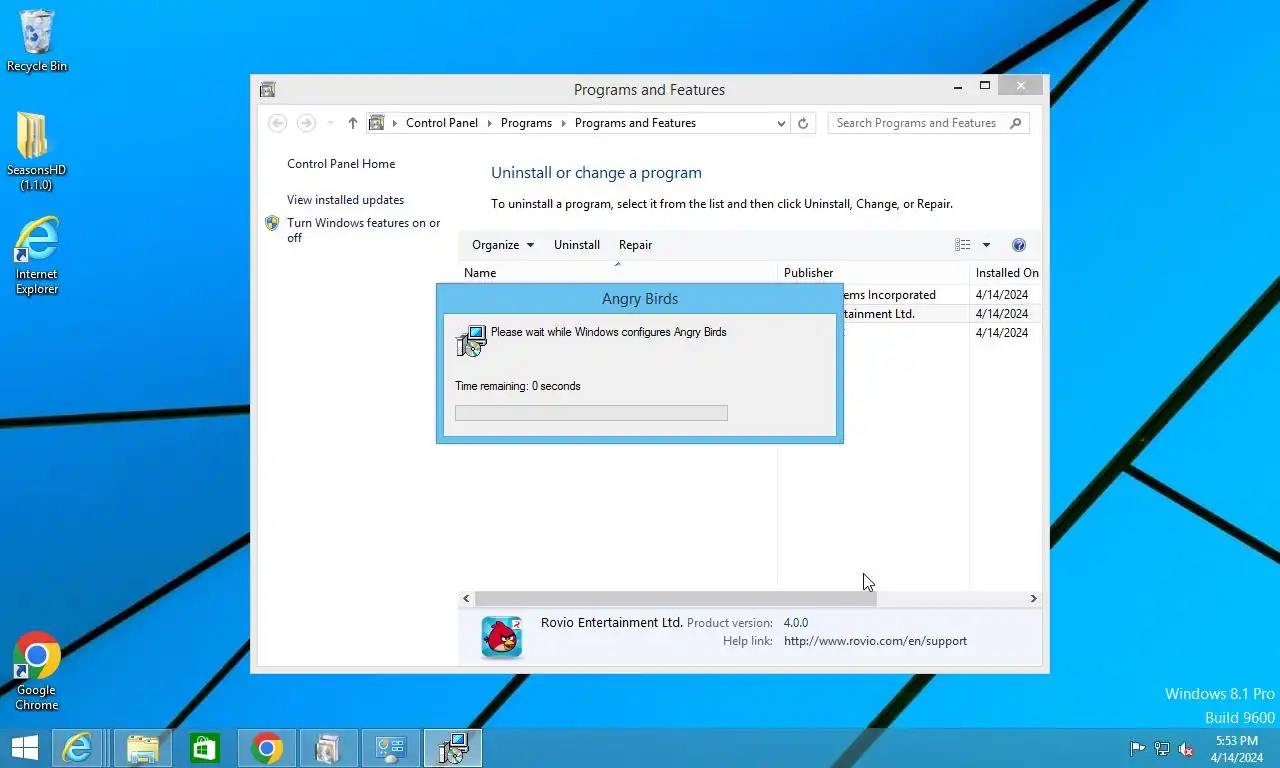Expand the arrow after Control Panel breadcrumb
Screen dimensions: 1280x768
coord(490,123)
